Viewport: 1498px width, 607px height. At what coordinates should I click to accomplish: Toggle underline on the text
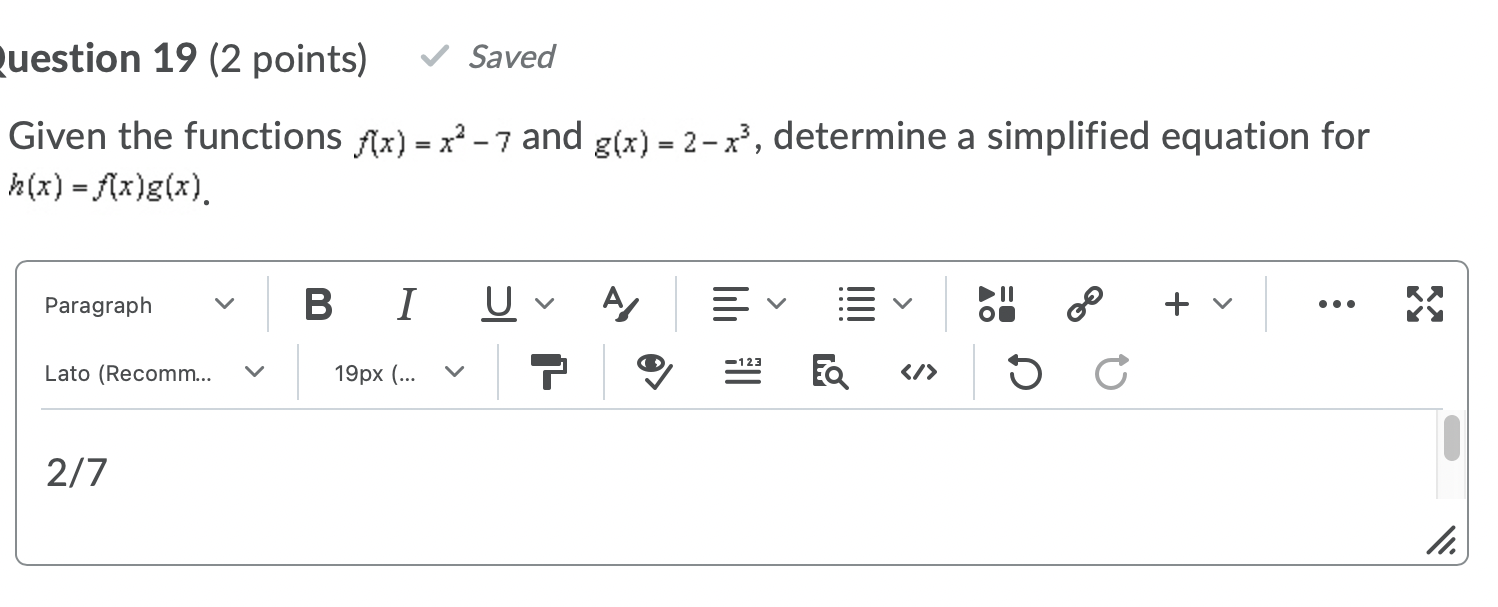[x=498, y=303]
